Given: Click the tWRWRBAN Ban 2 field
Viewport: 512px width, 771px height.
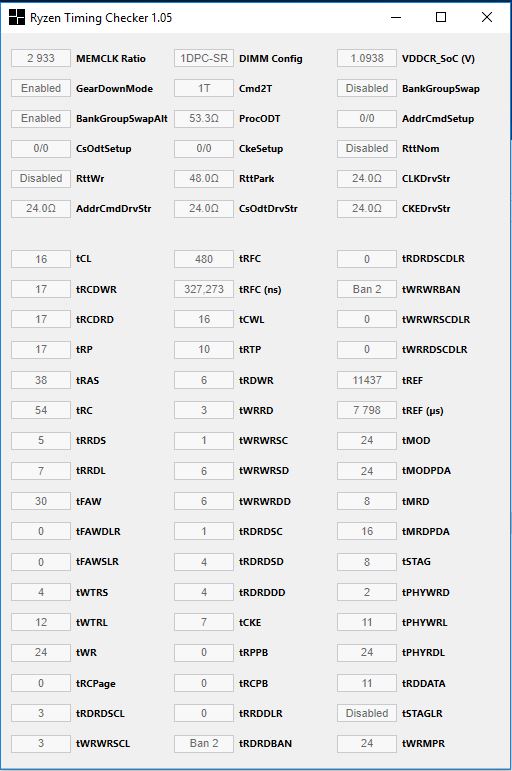Looking at the screenshot, I should point(366,289).
